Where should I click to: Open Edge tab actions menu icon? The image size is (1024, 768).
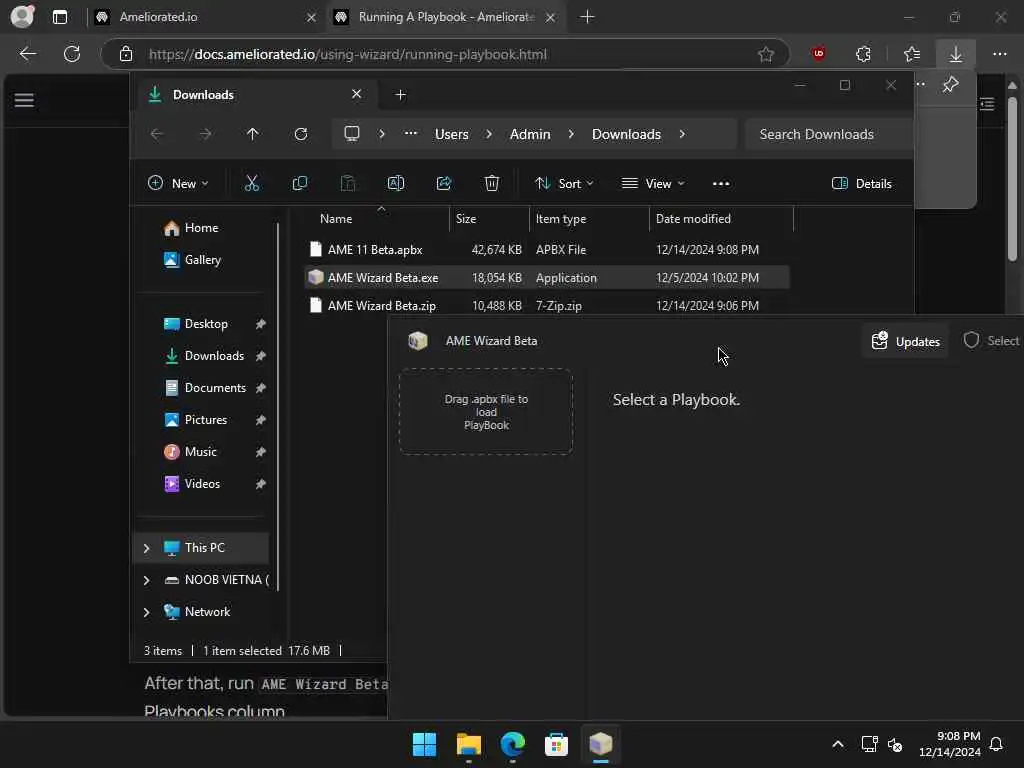click(59, 17)
